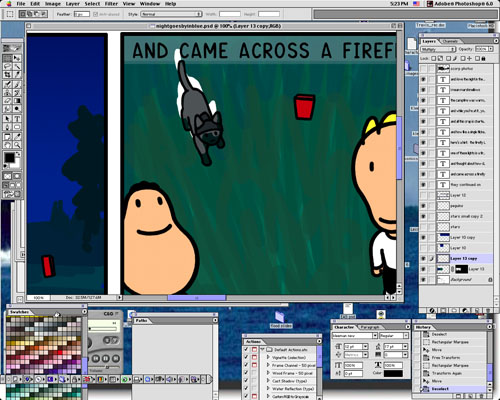Screen dimensions: 500x400
Task: Select the Magic Wand tool
Action: [x=17, y=66]
